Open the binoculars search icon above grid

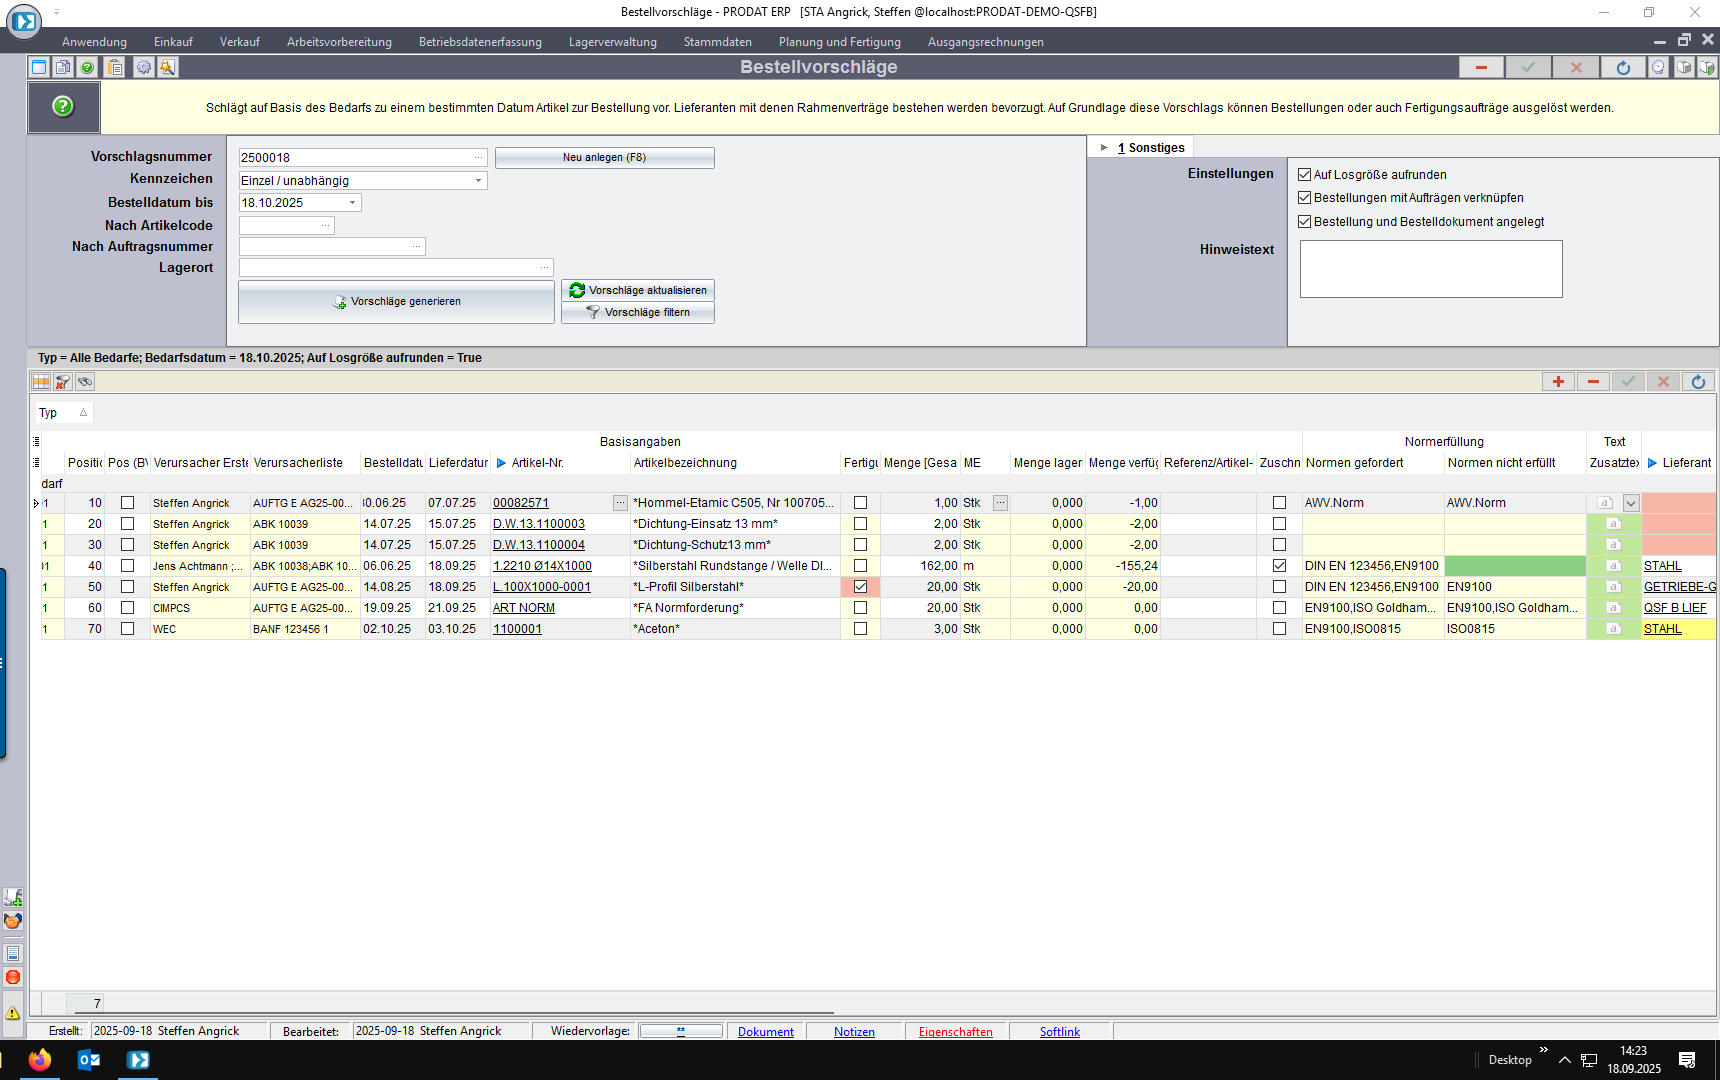pyautogui.click(x=85, y=382)
